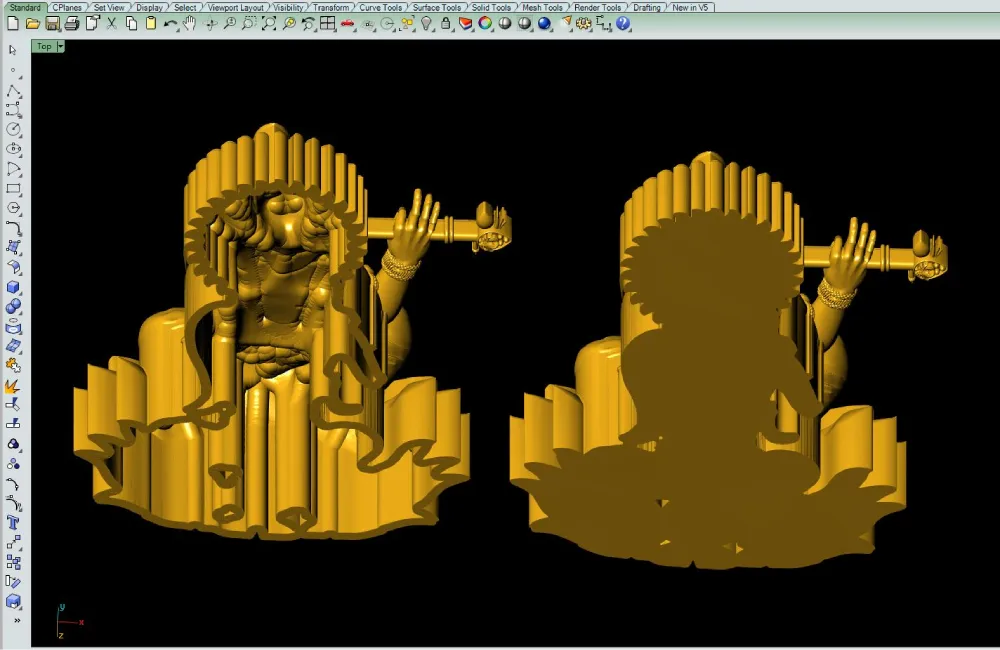Switch to the Select tab
Image resolution: width=1000 pixels, height=650 pixels.
(185, 8)
